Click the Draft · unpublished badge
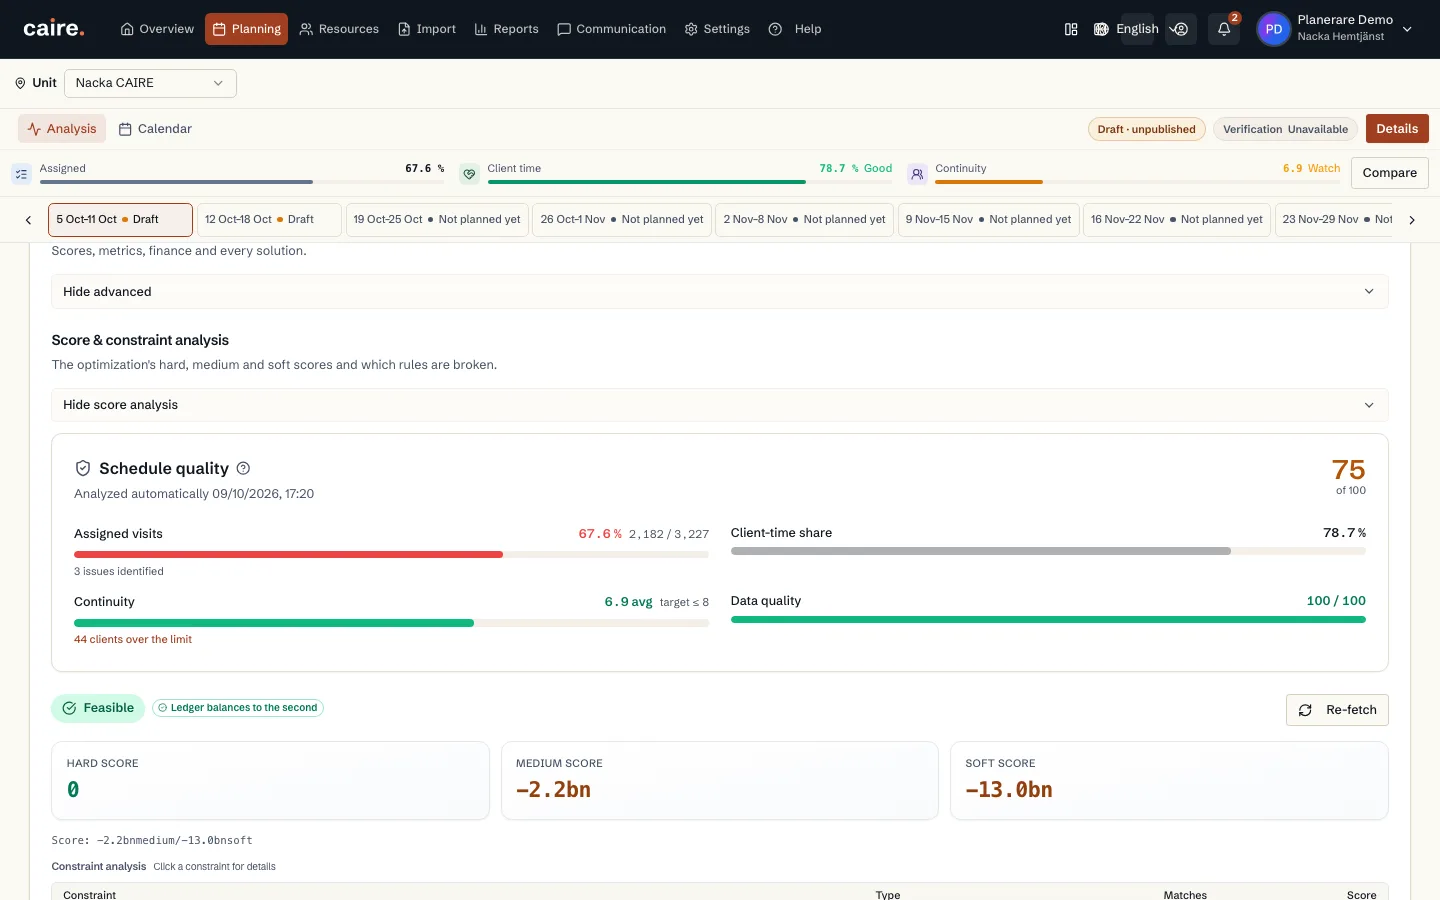The image size is (1440, 900). coord(1146,129)
